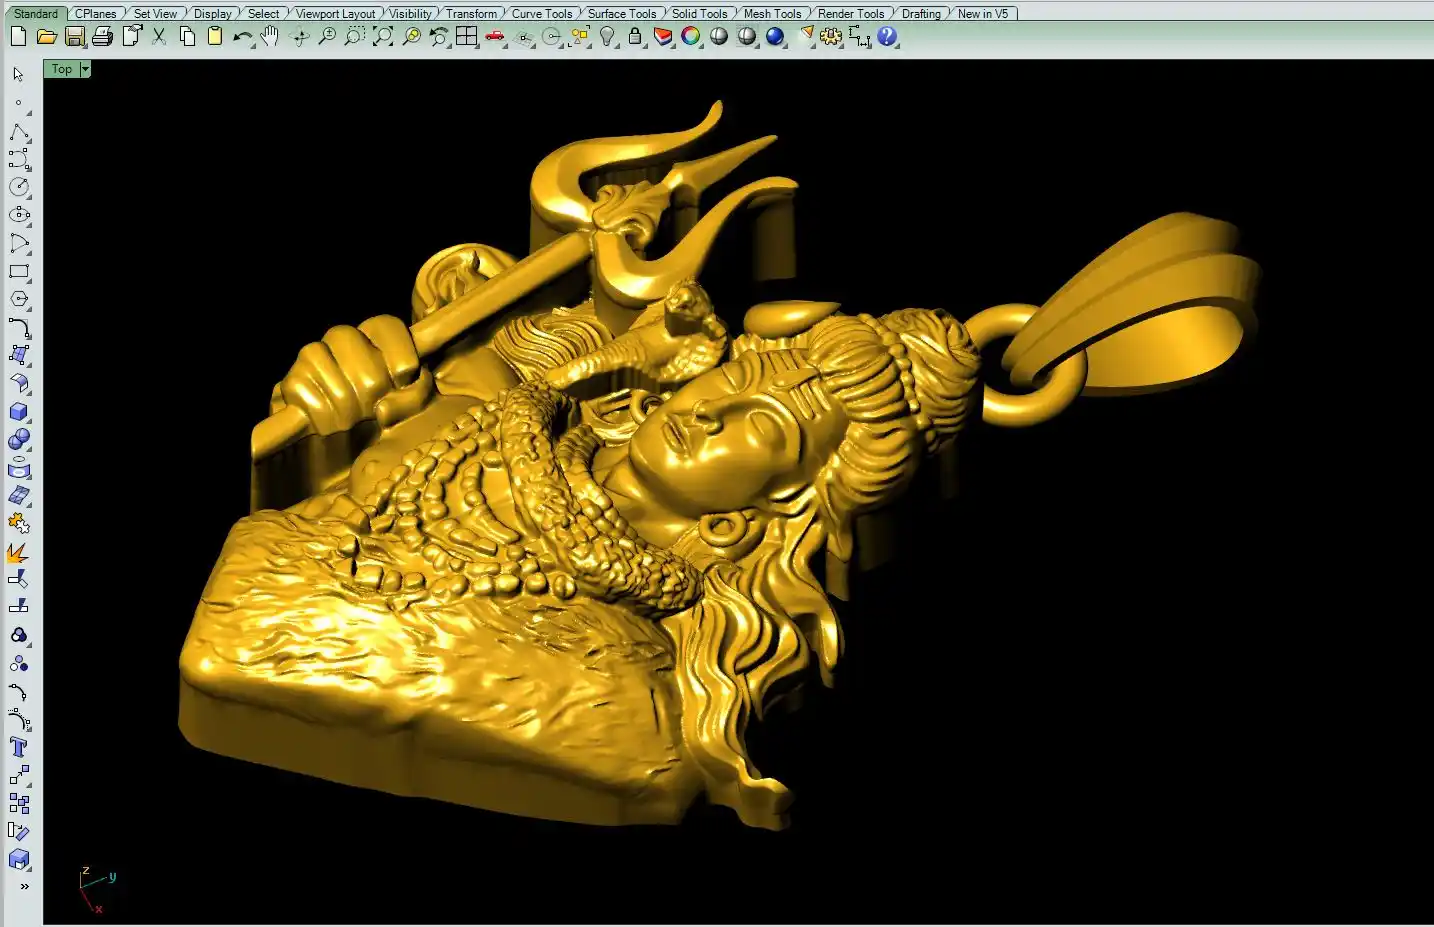Switch to the Mesh Tools tab
The width and height of the screenshot is (1434, 927).
click(772, 13)
